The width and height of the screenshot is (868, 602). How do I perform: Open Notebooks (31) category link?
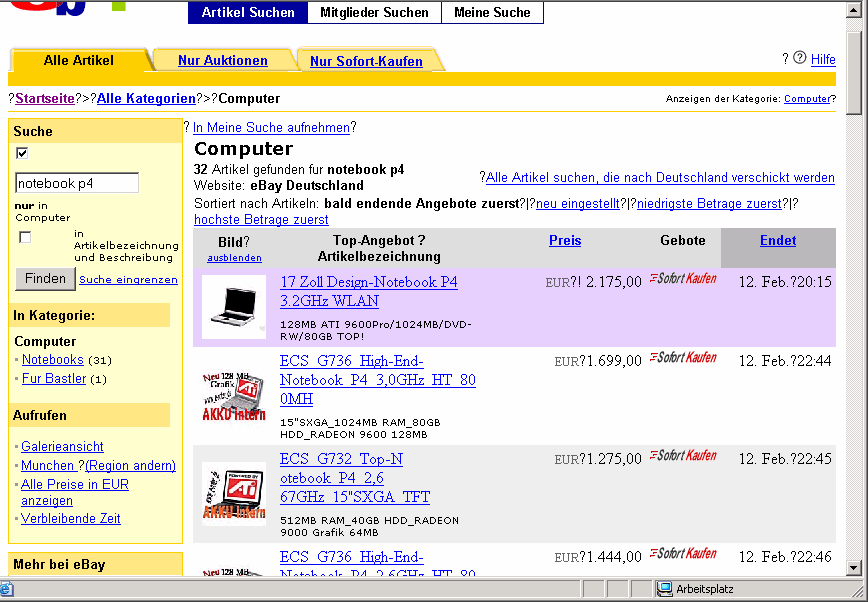pos(53,359)
